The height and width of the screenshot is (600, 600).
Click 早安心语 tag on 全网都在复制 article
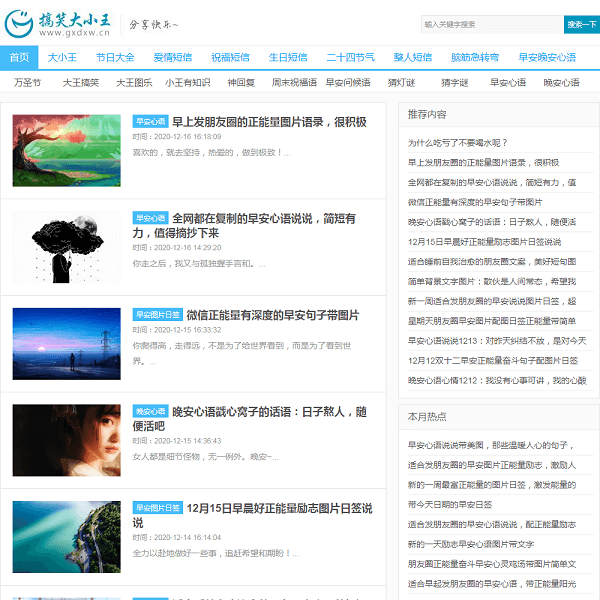click(150, 218)
